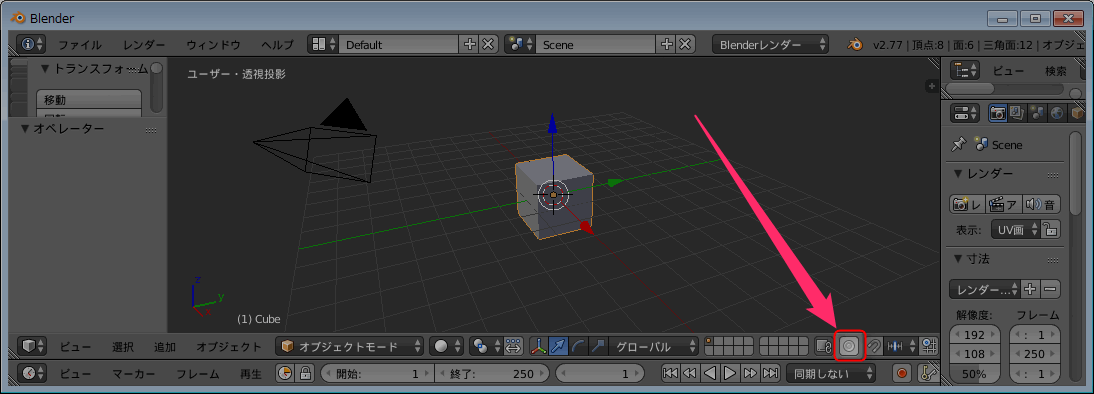1094x394 pixels.
Task: Select the rotate manipulator arc icon
Action: tap(578, 346)
